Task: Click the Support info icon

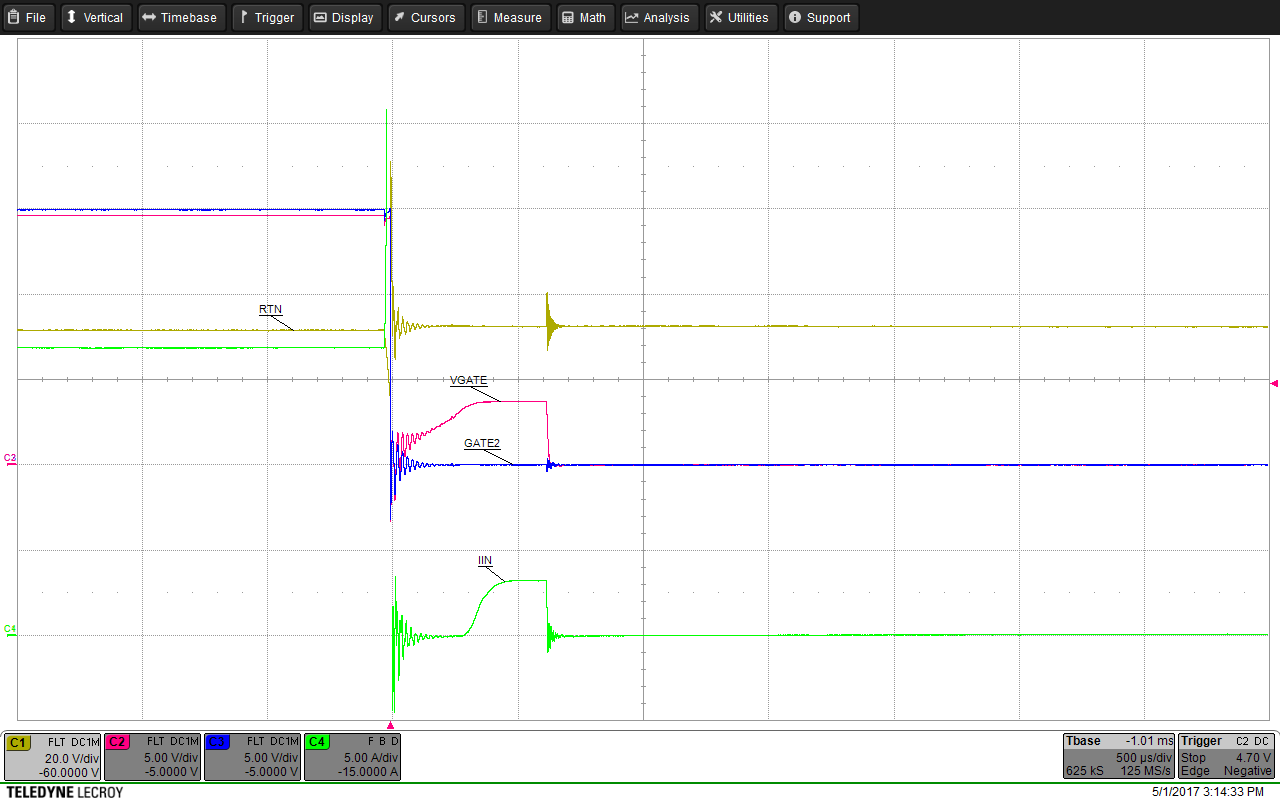Action: coord(794,17)
